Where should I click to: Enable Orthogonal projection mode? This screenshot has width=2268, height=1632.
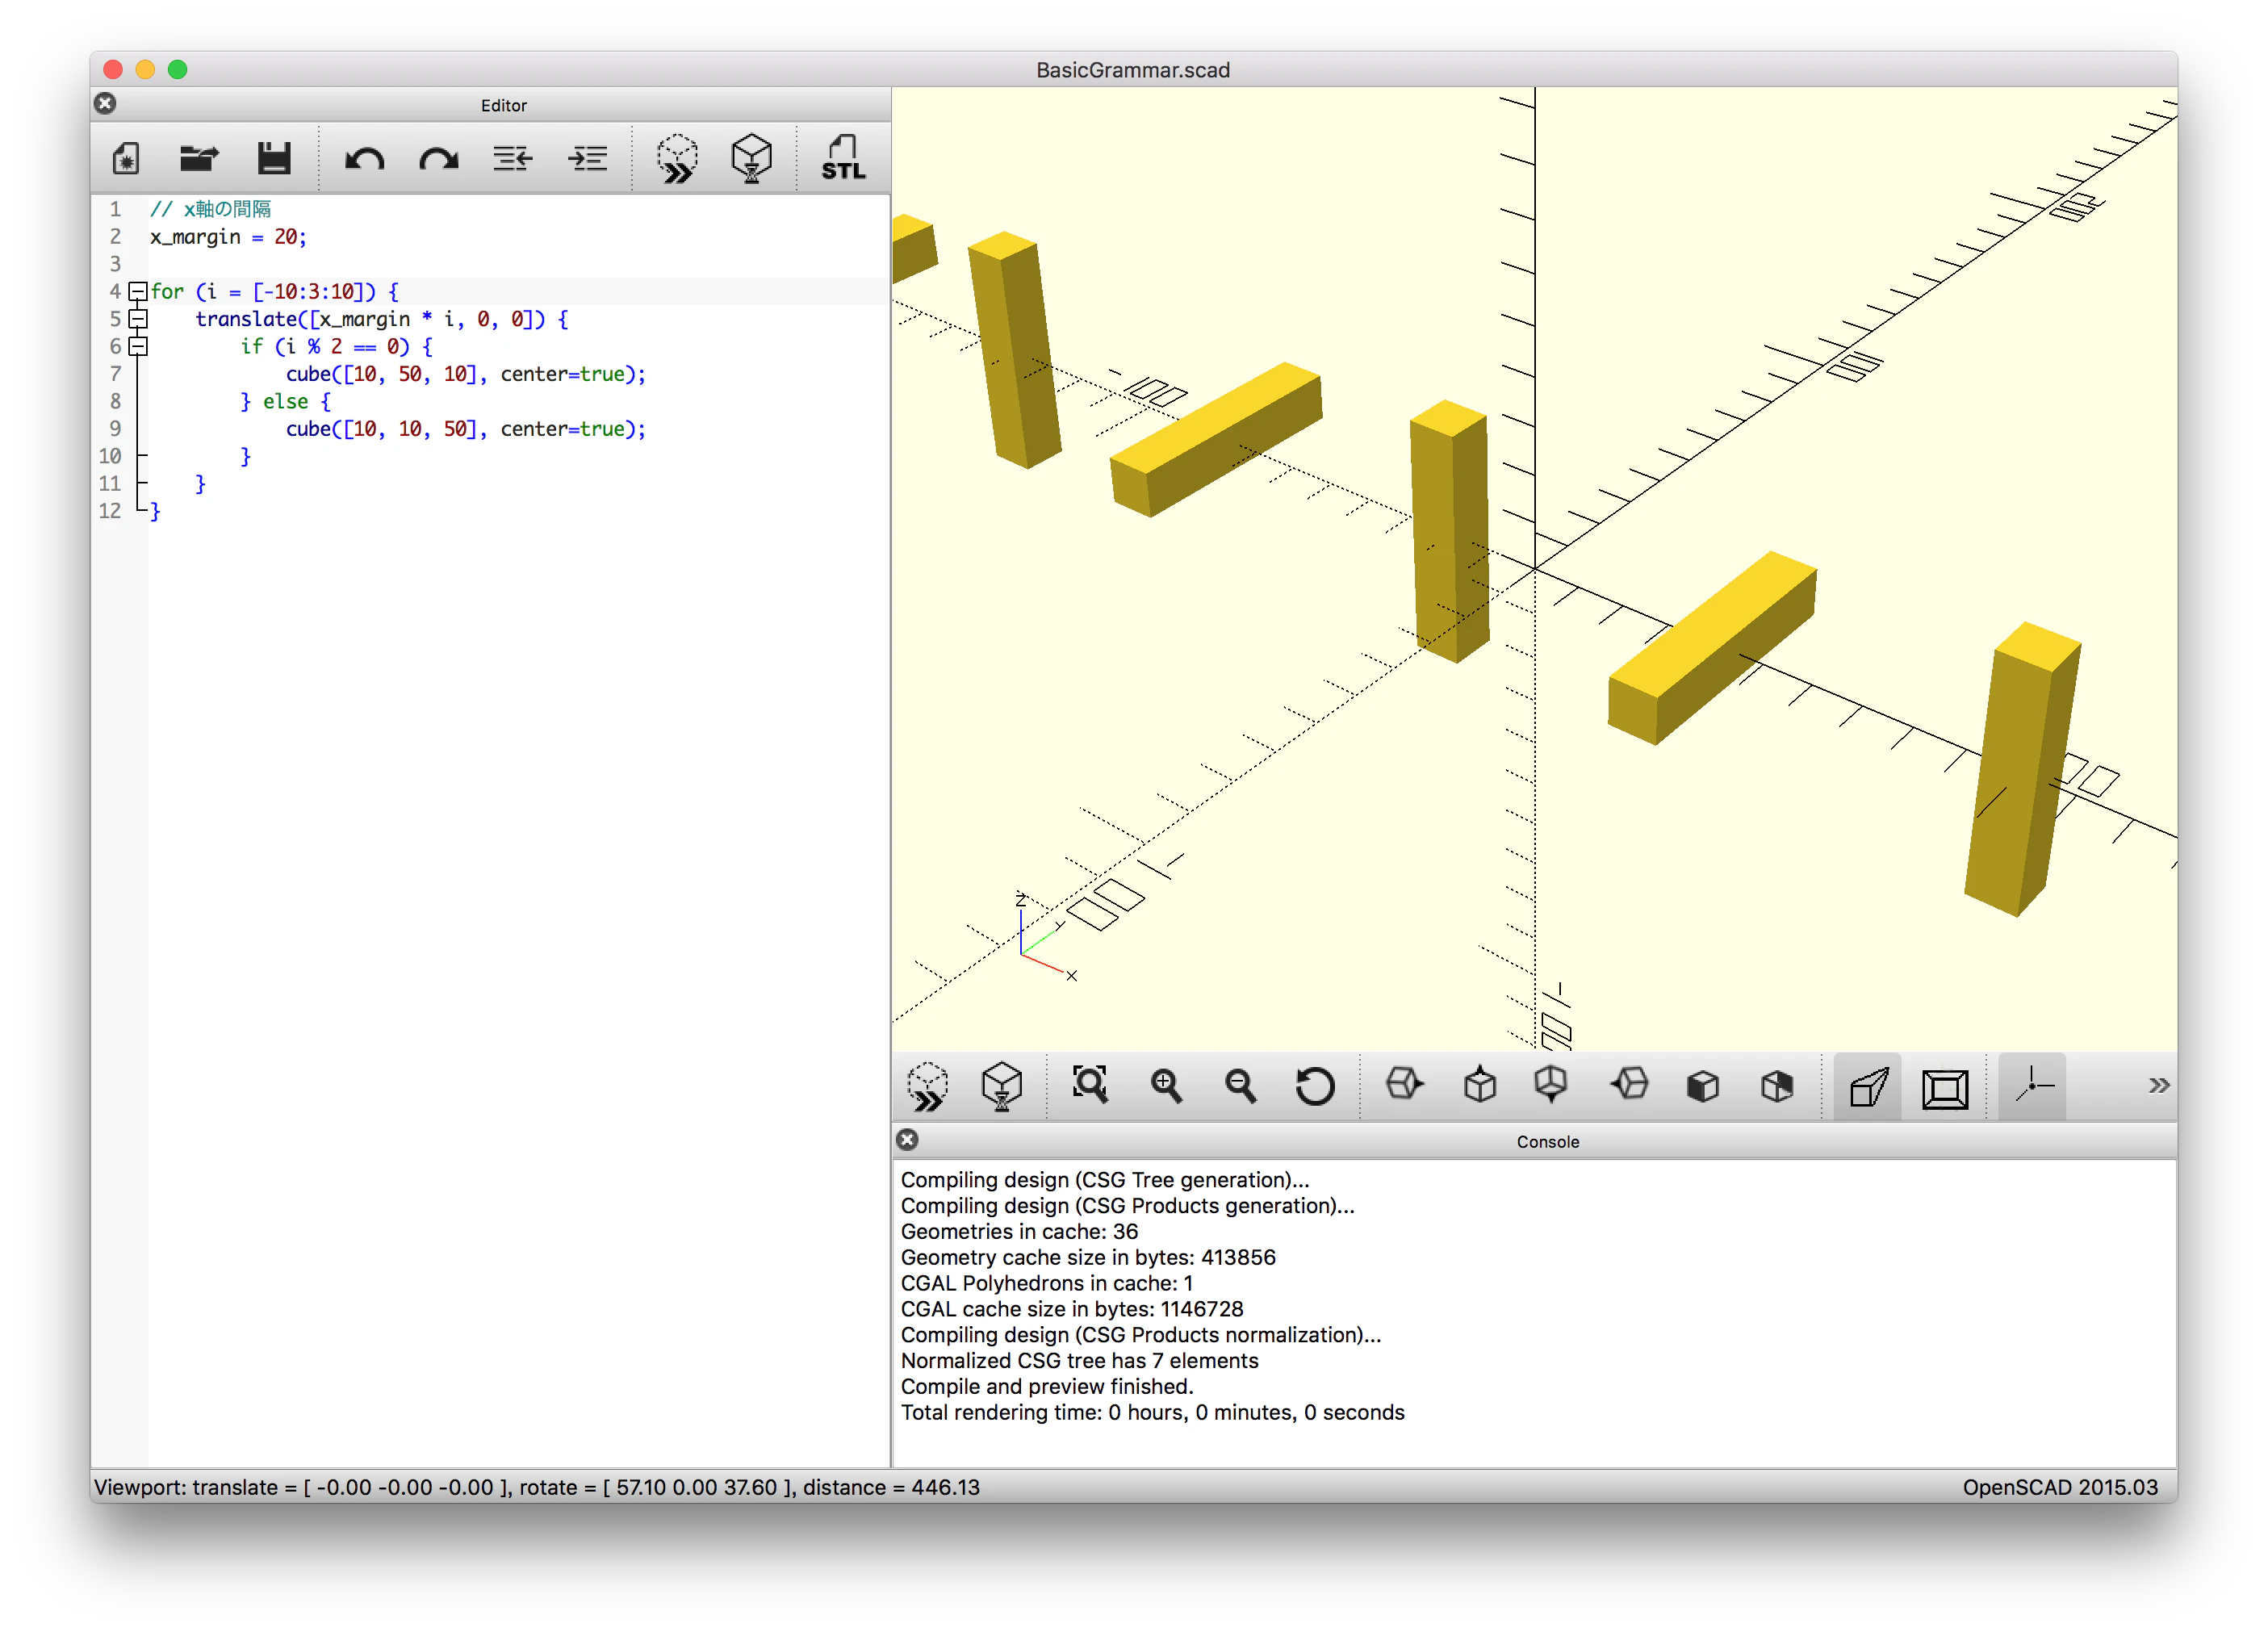(x=1945, y=1087)
